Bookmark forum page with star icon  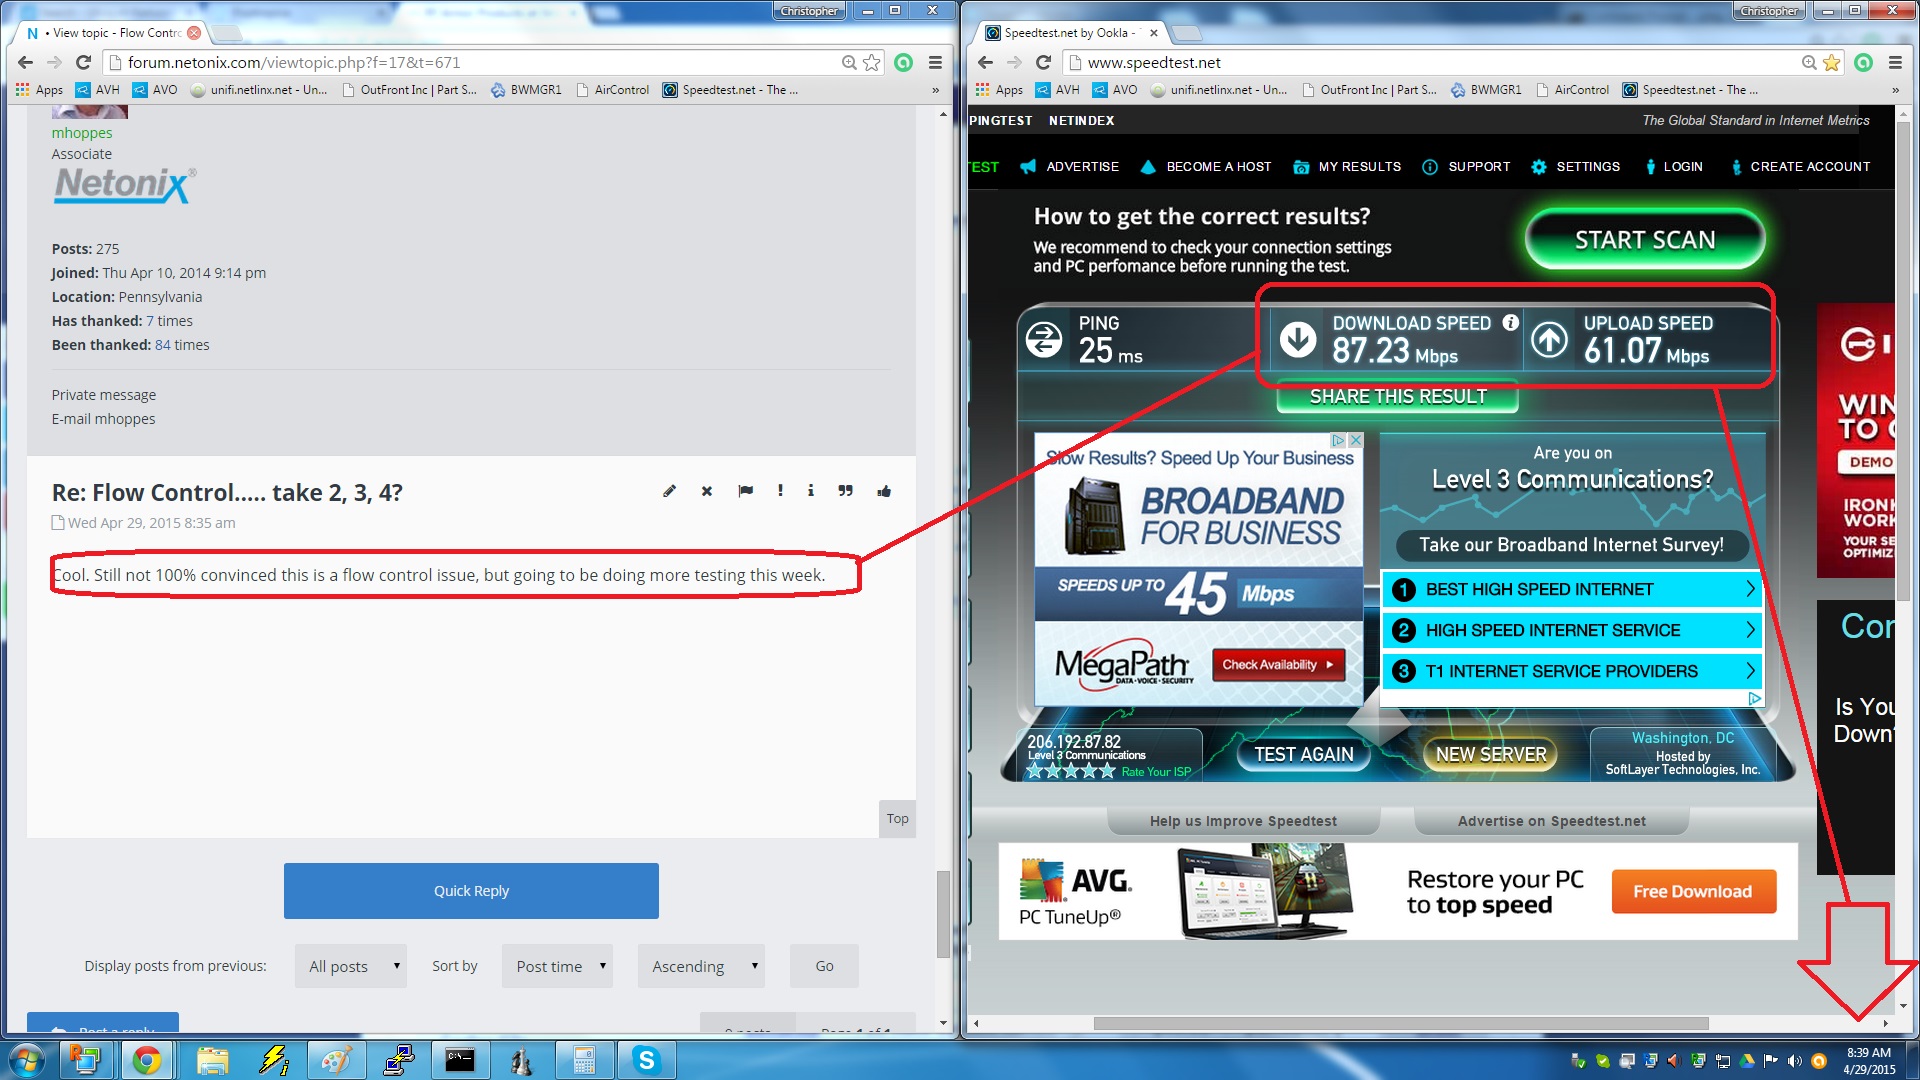point(872,62)
